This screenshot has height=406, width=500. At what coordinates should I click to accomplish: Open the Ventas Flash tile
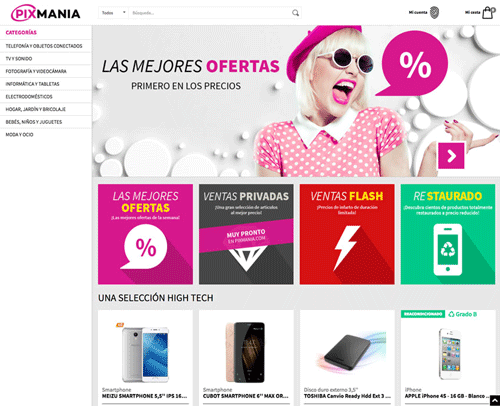[x=347, y=234]
